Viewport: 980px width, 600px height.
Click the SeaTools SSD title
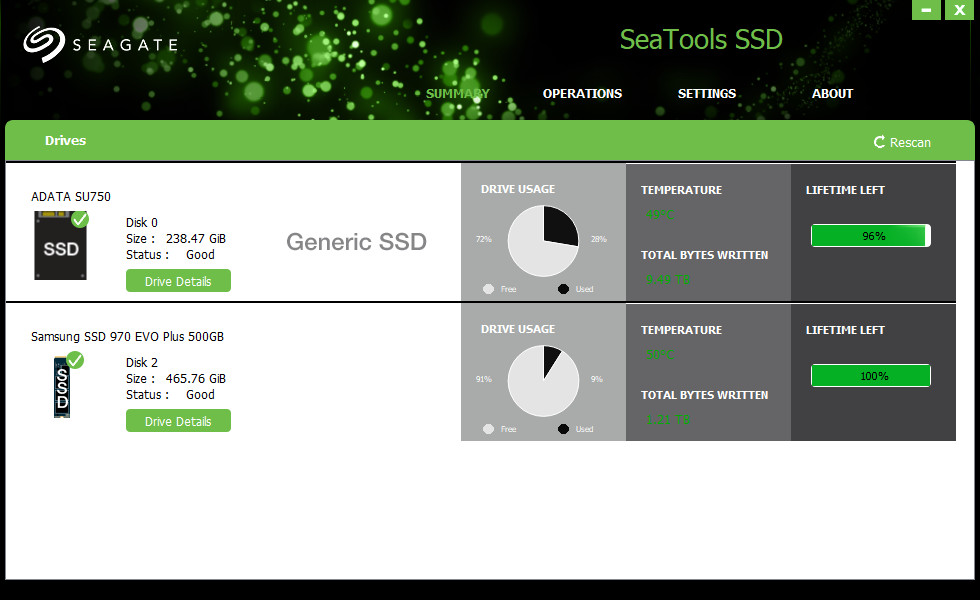click(701, 39)
